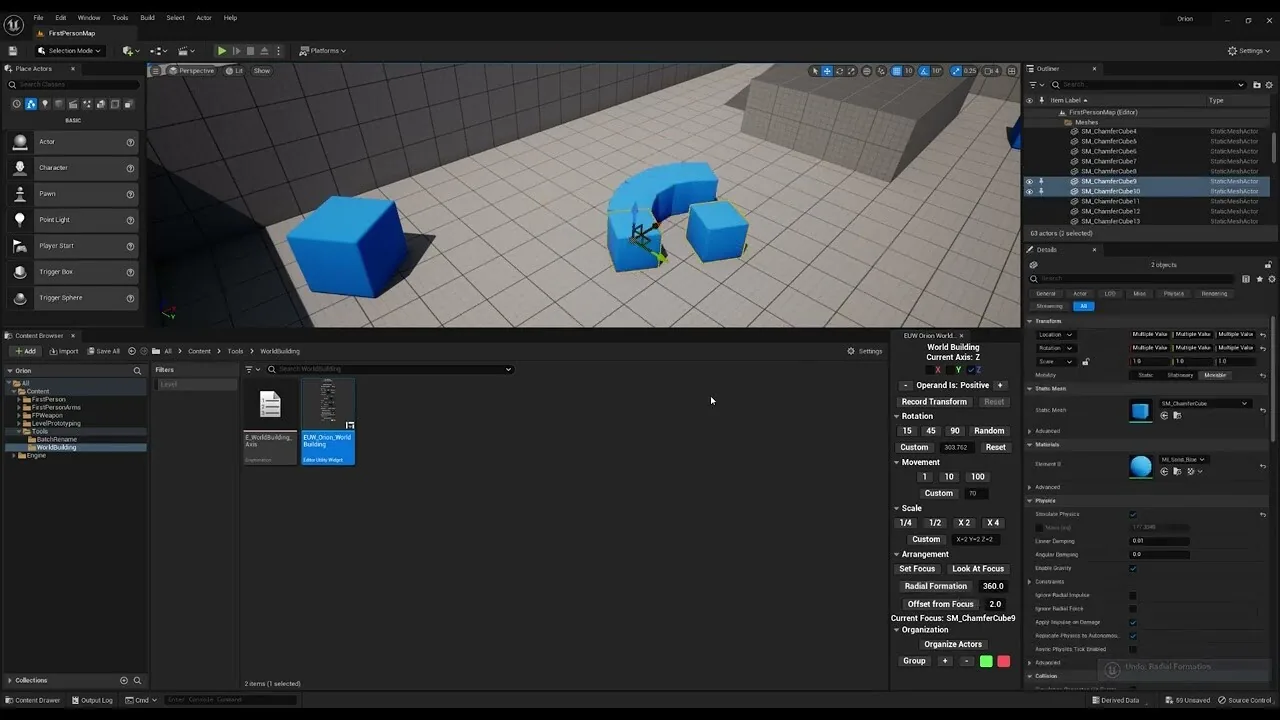Collapse the Rotation section in World Building
1280x720 pixels.
tap(897, 416)
